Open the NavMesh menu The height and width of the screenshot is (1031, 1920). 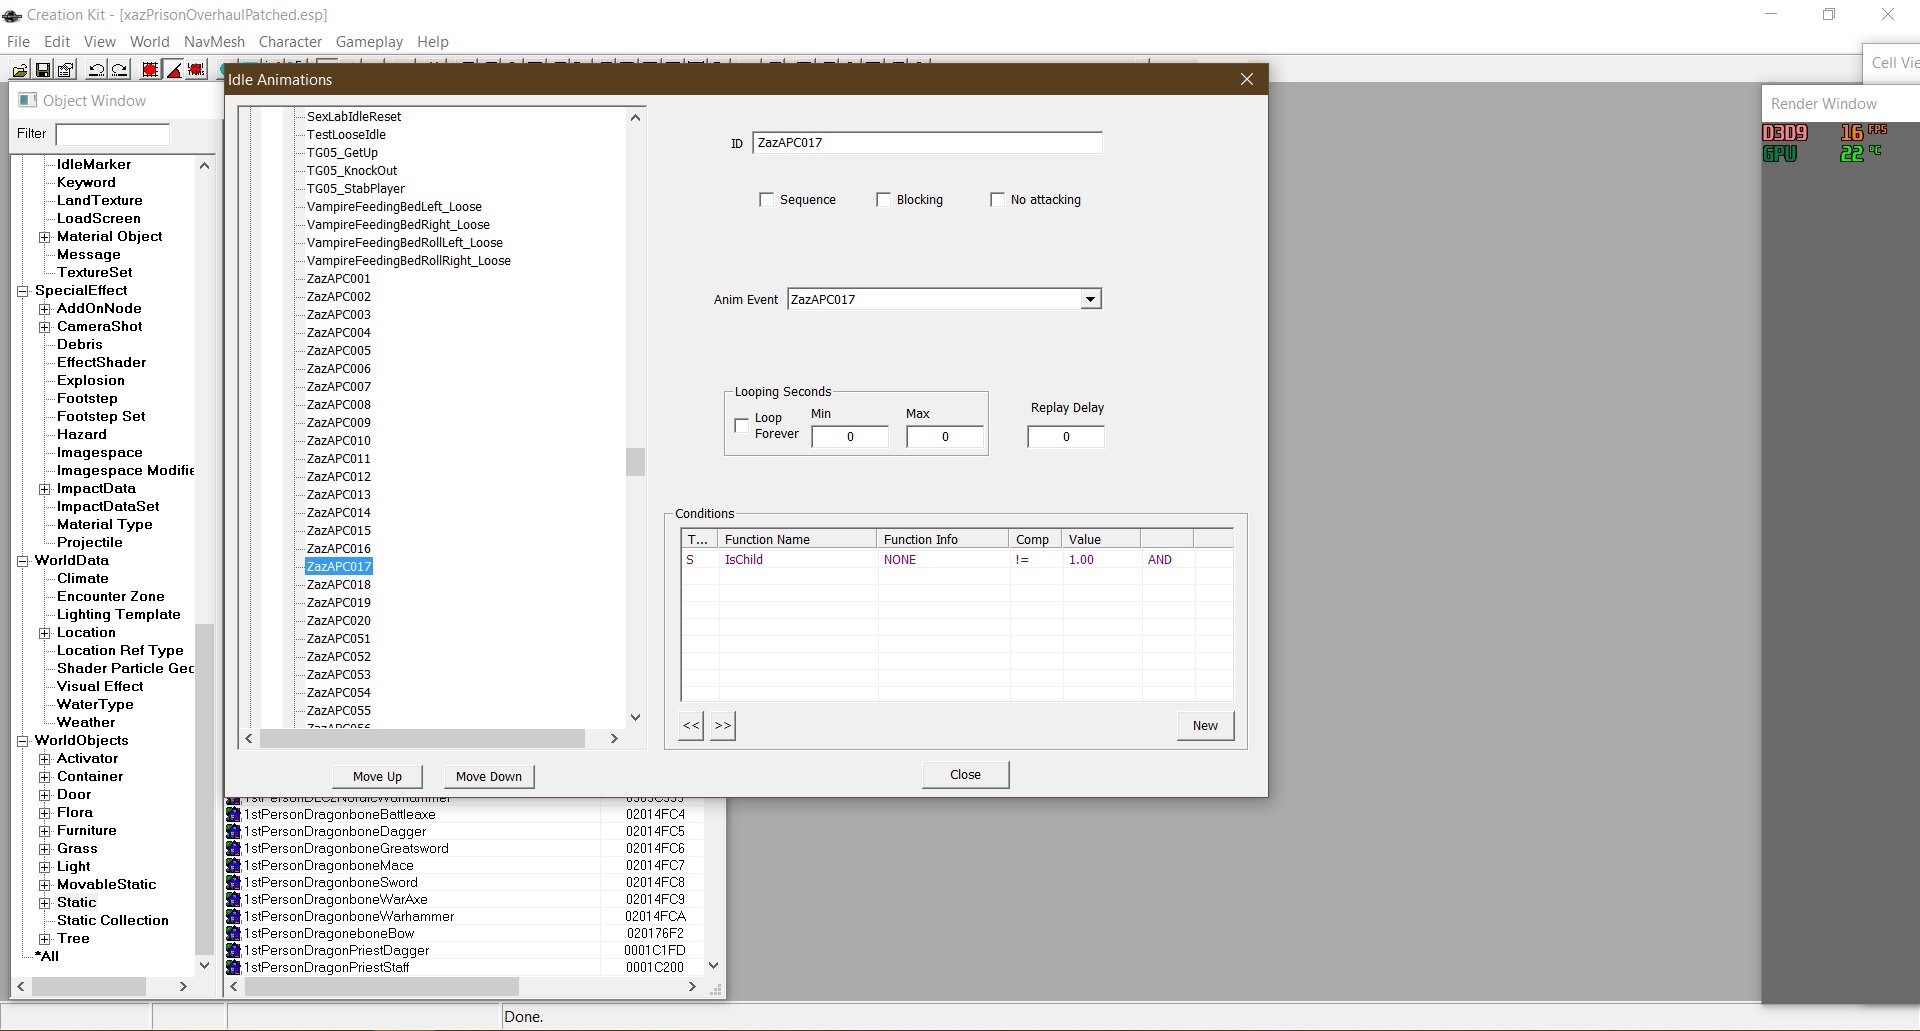pos(214,42)
